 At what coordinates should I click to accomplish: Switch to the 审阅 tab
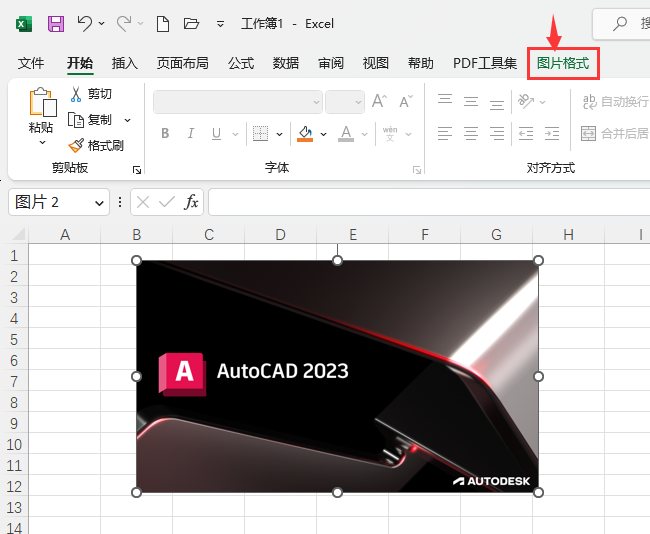click(x=331, y=63)
